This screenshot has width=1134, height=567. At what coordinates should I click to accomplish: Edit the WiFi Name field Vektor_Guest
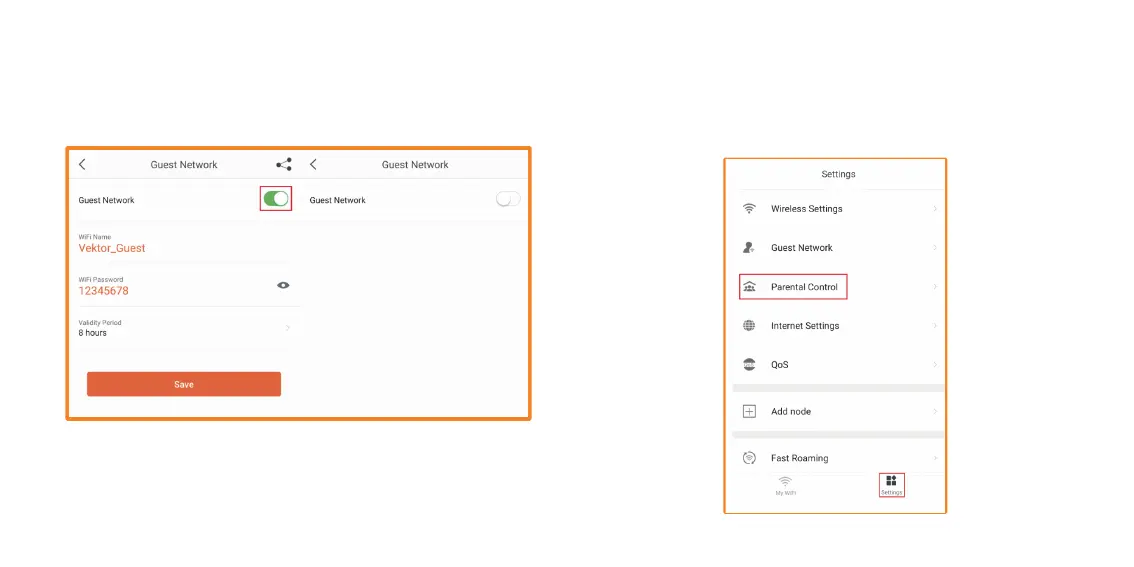[112, 248]
